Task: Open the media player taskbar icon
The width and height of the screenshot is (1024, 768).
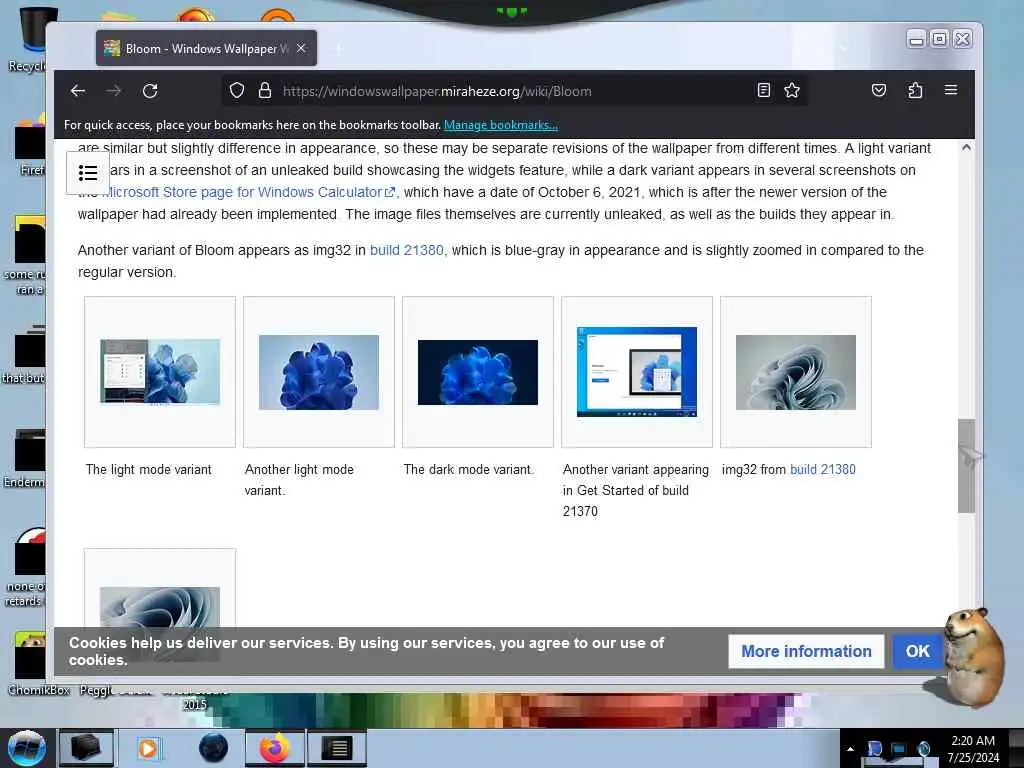Action: click(x=148, y=748)
